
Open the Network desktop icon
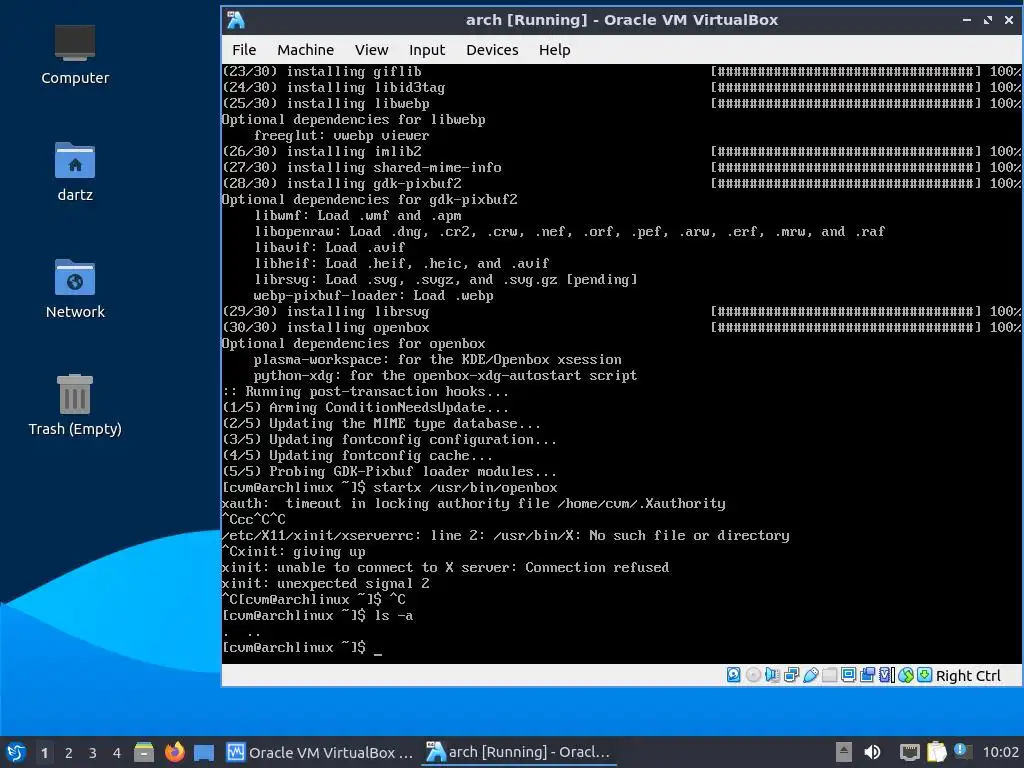click(x=74, y=289)
